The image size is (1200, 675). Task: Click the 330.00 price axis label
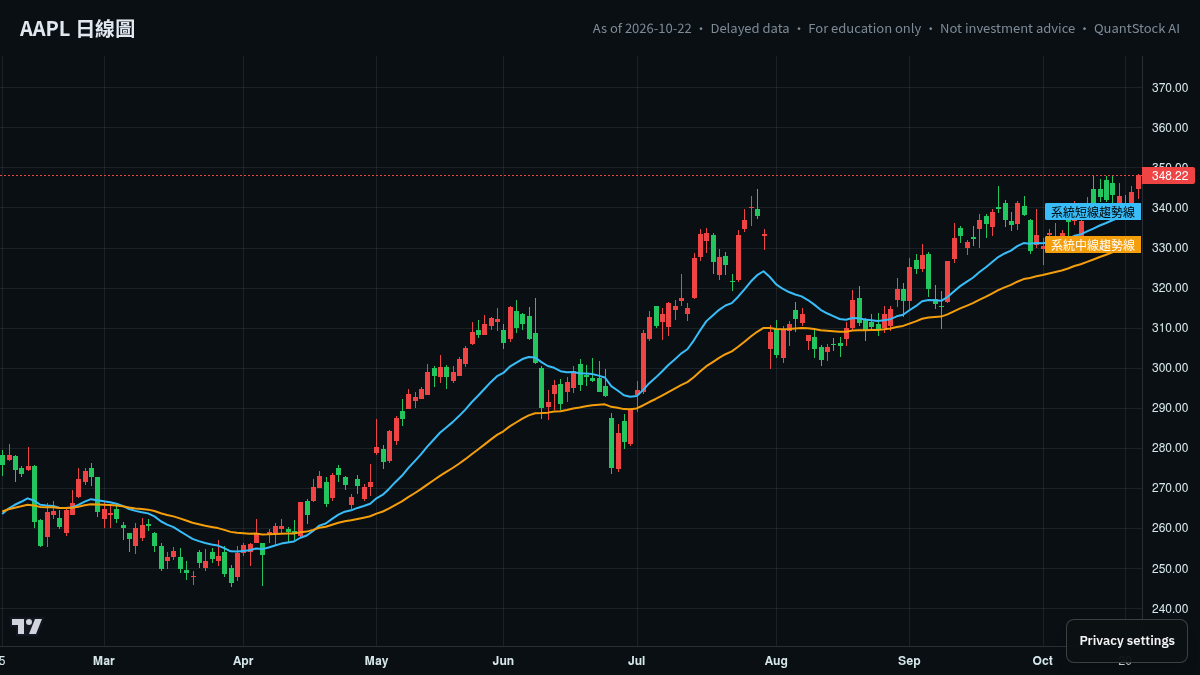[x=1169, y=248]
